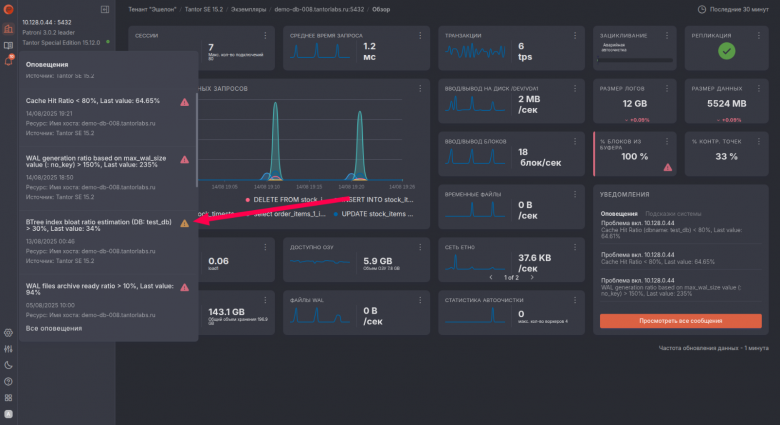780x425 pixels.
Task: Click the settings gear icon in sidebar
Action: click(x=8, y=333)
